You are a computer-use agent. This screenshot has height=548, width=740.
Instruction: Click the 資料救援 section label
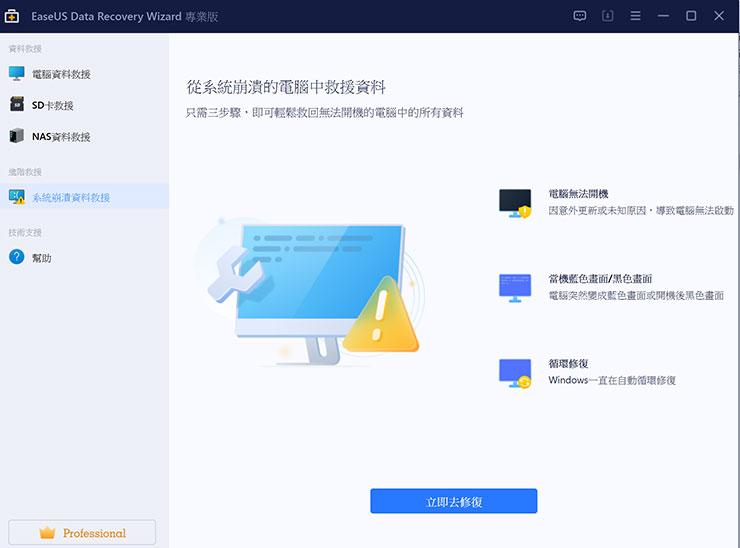[25, 49]
